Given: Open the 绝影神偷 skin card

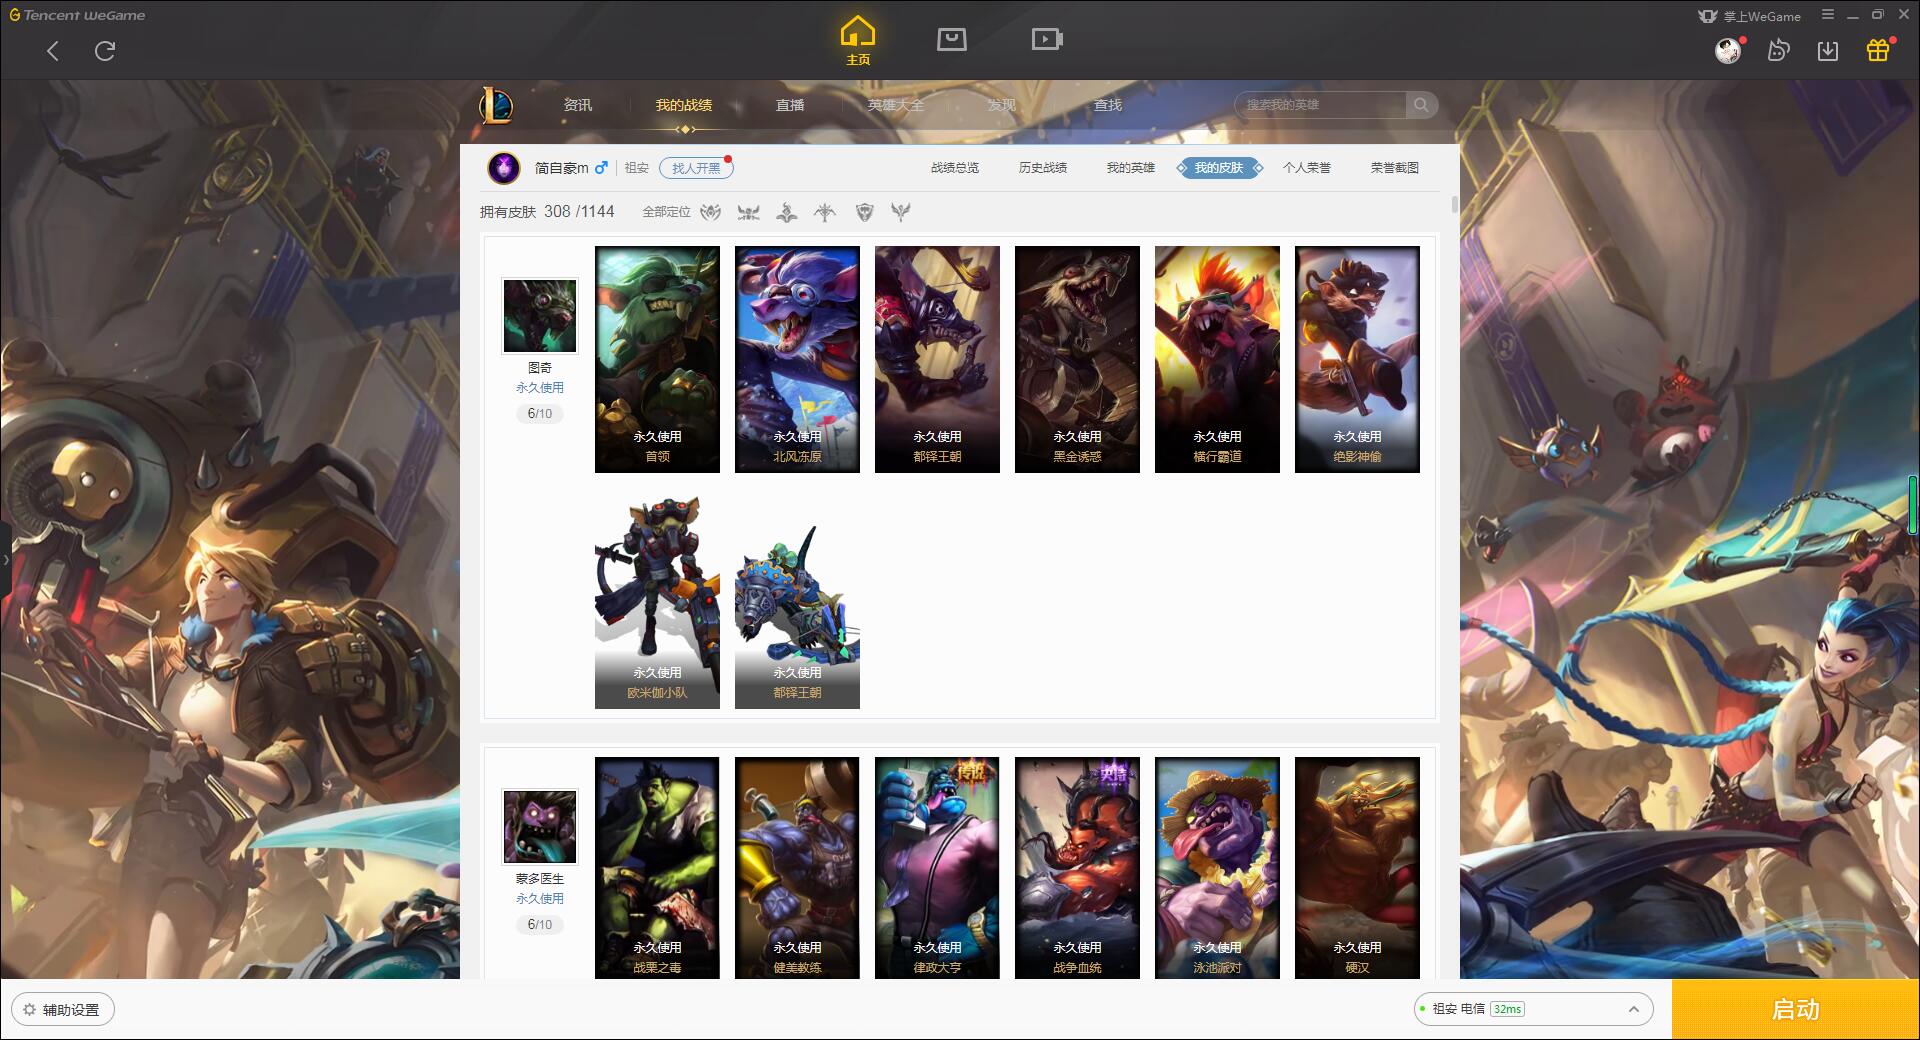Looking at the screenshot, I should (x=1357, y=359).
